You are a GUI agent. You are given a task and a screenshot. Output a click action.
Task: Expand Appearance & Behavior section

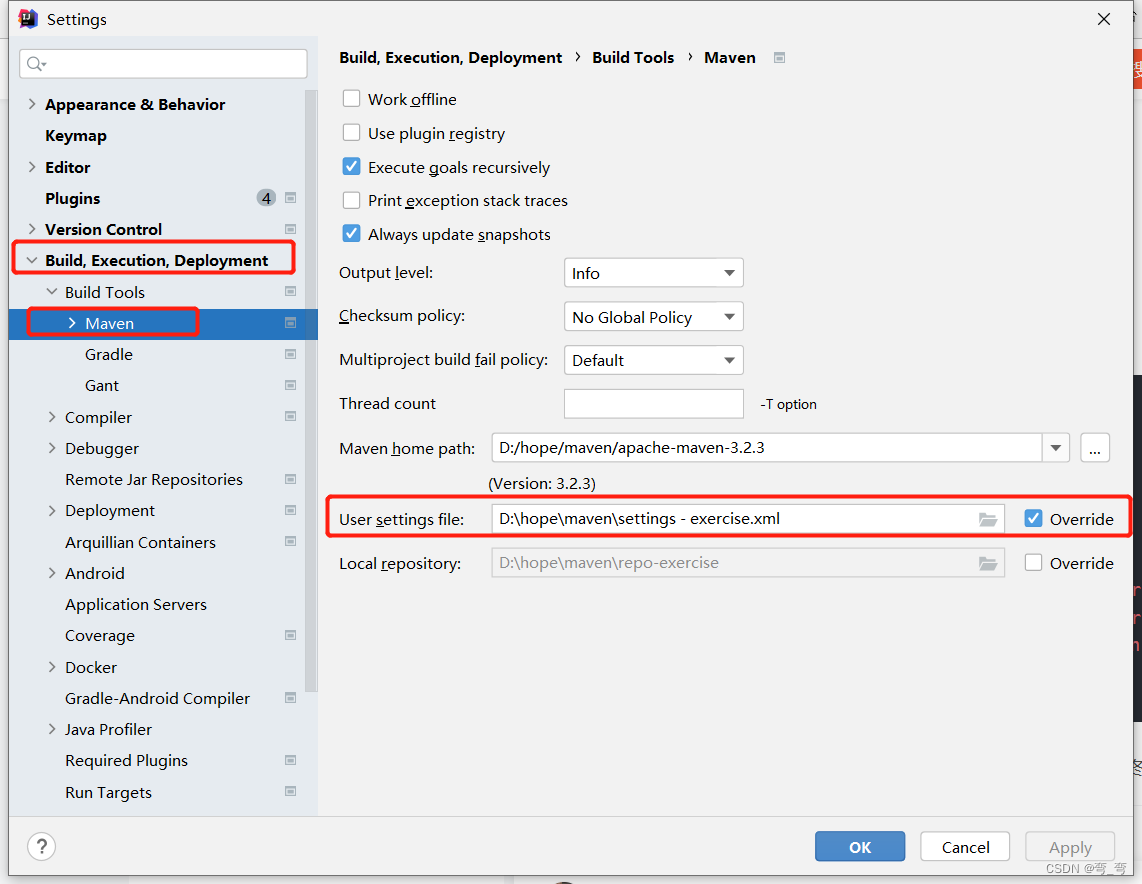pyautogui.click(x=31, y=104)
